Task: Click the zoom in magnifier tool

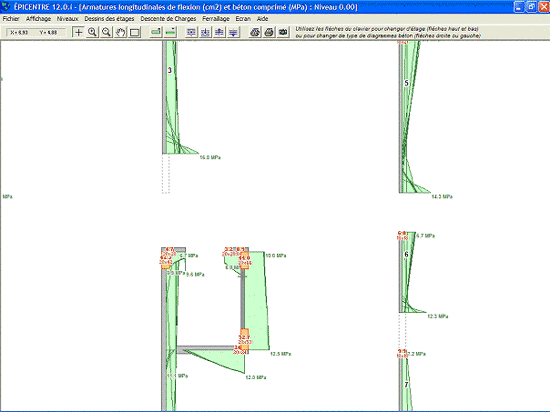Action: [92, 32]
